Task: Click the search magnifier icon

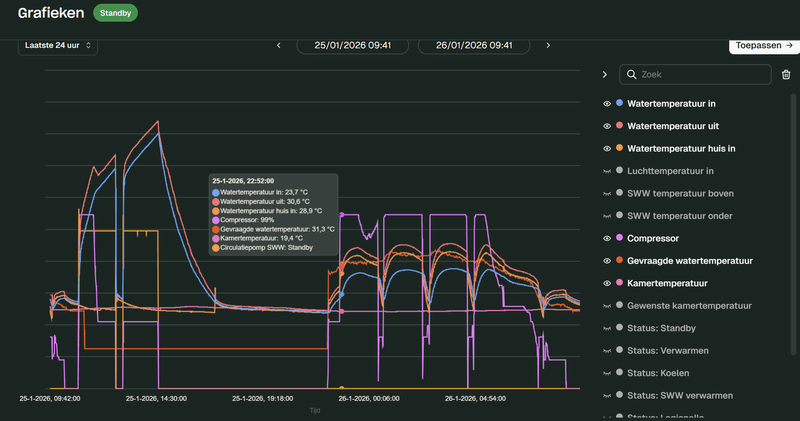Action: pyautogui.click(x=632, y=75)
